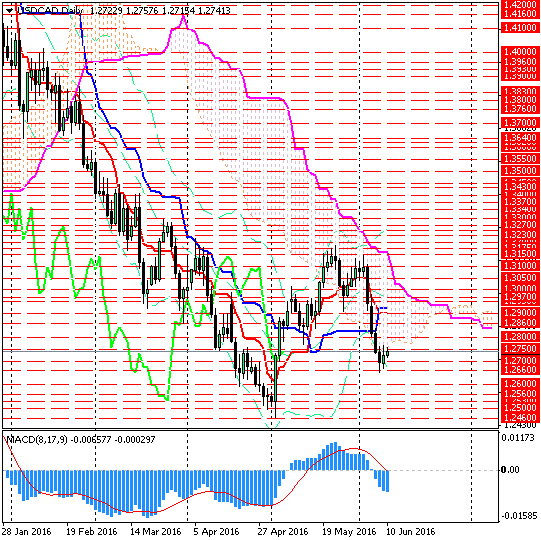Click the 1.37000 price level label
541x540 pixels.
[x=520, y=122]
